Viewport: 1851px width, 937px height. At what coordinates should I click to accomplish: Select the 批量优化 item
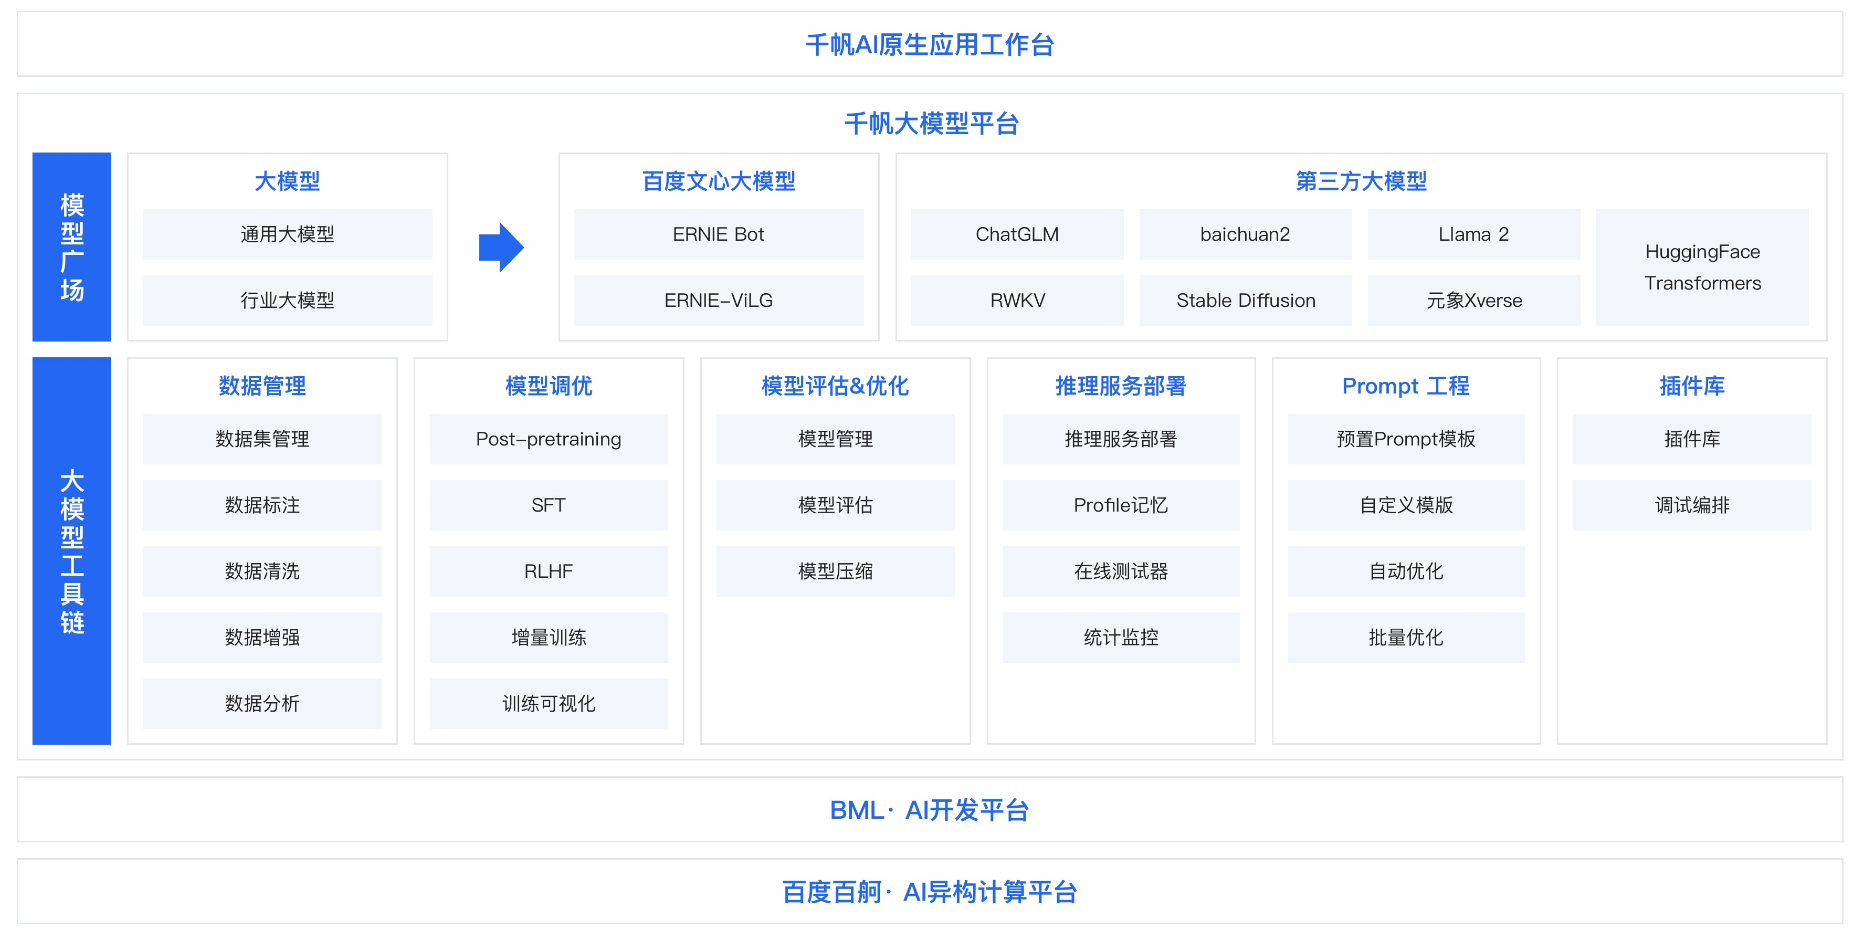(x=1406, y=637)
